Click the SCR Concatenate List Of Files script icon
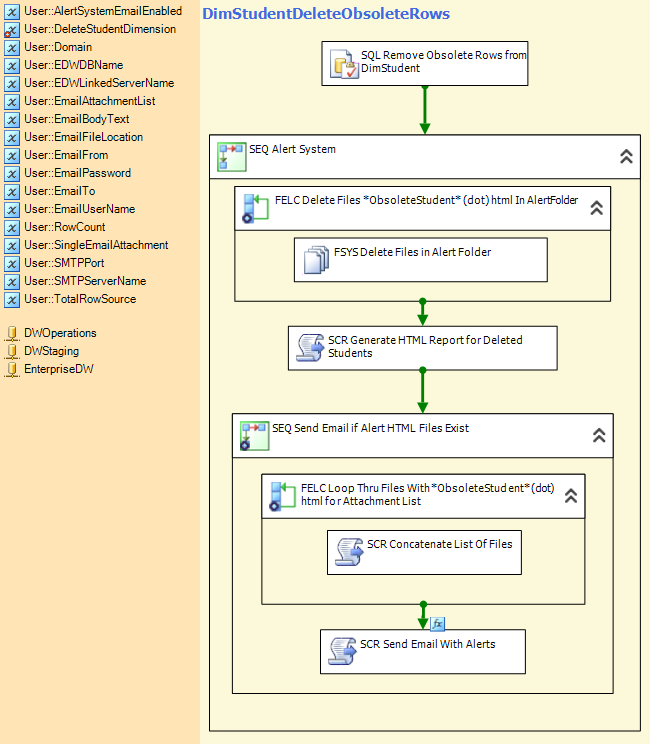Image resolution: width=650 pixels, height=744 pixels. coord(350,552)
